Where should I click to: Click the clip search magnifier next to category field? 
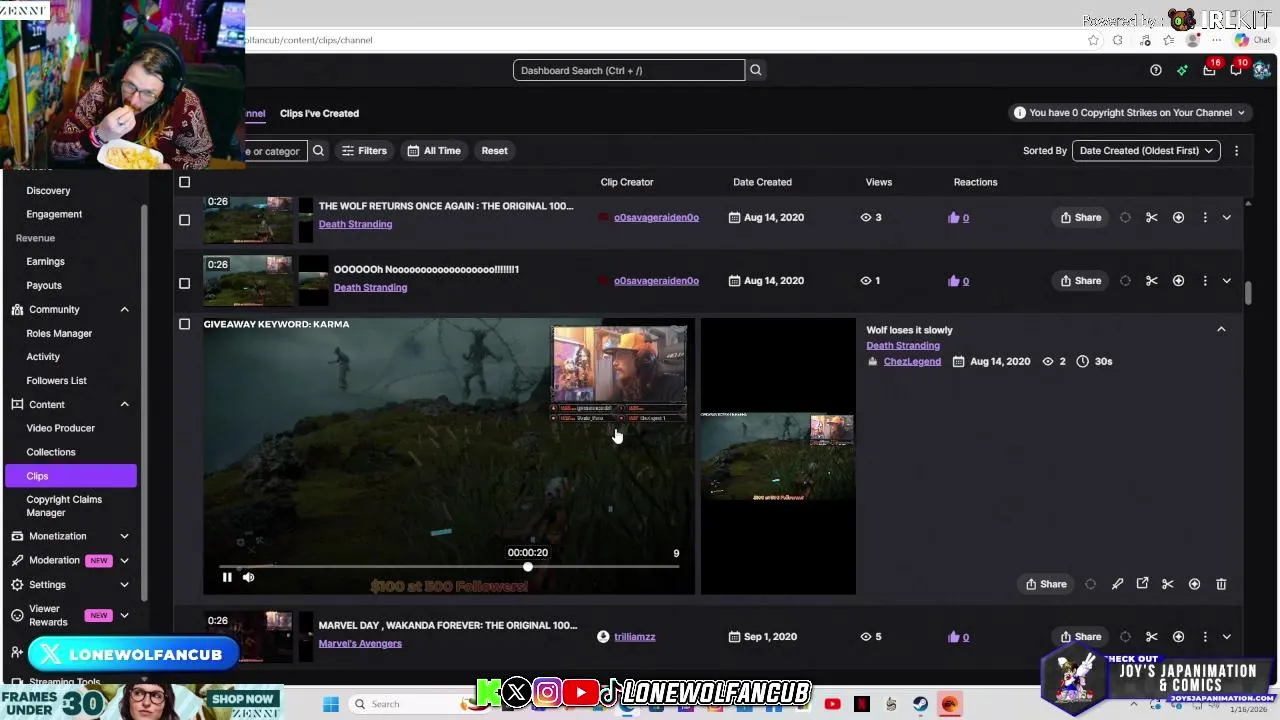(x=318, y=151)
